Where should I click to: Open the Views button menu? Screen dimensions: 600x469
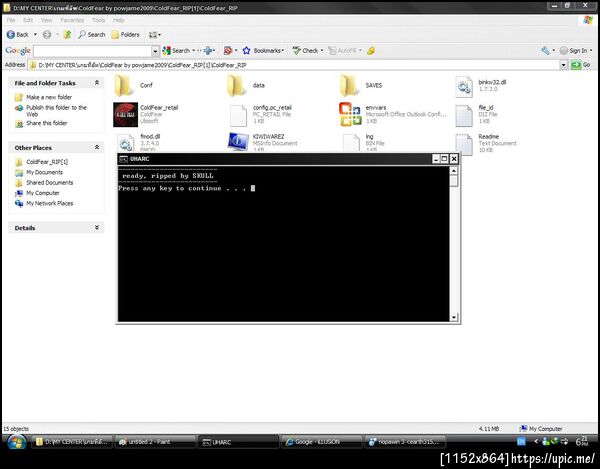pos(155,35)
